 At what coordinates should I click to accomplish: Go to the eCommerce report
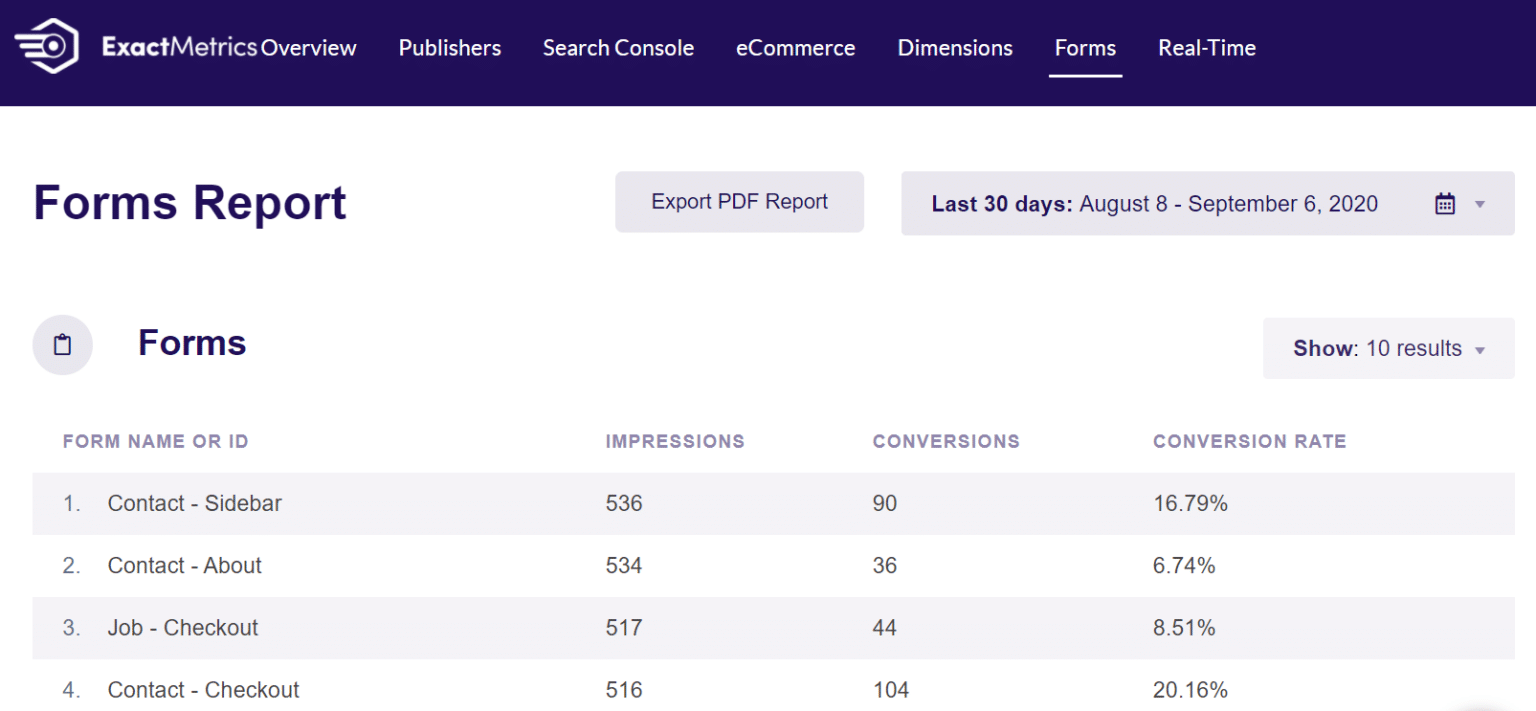795,47
